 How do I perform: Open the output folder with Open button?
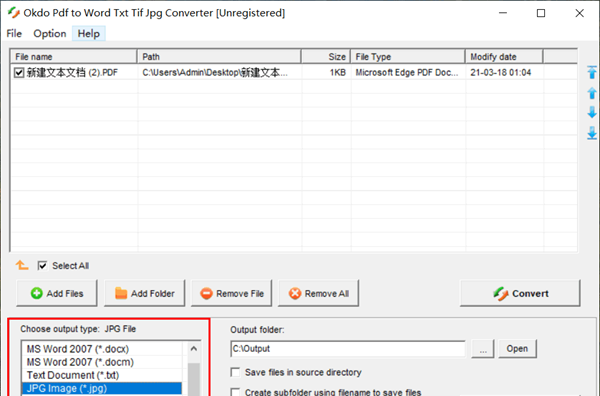pyautogui.click(x=517, y=349)
